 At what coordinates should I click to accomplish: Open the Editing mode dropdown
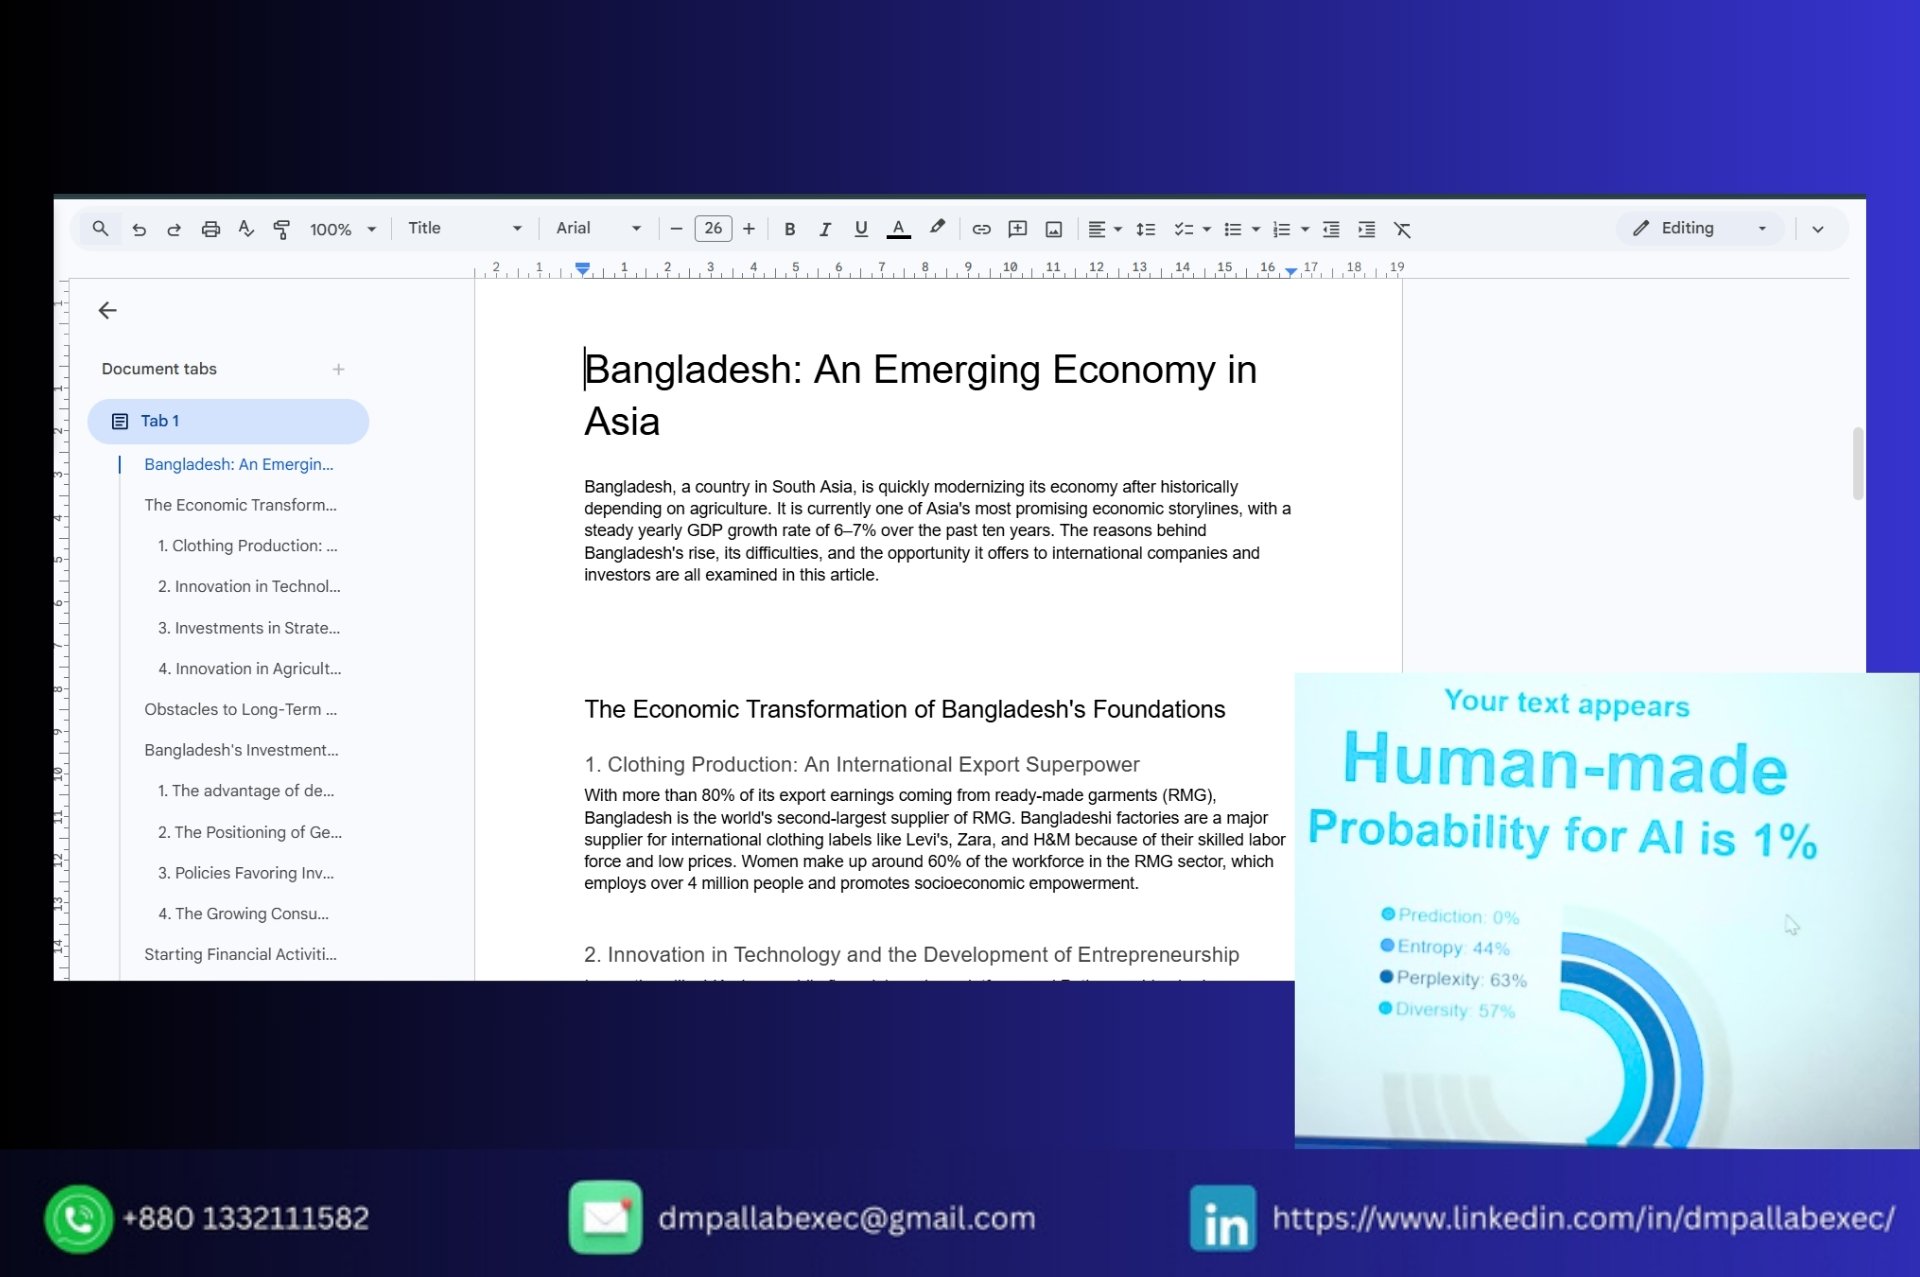point(1699,228)
